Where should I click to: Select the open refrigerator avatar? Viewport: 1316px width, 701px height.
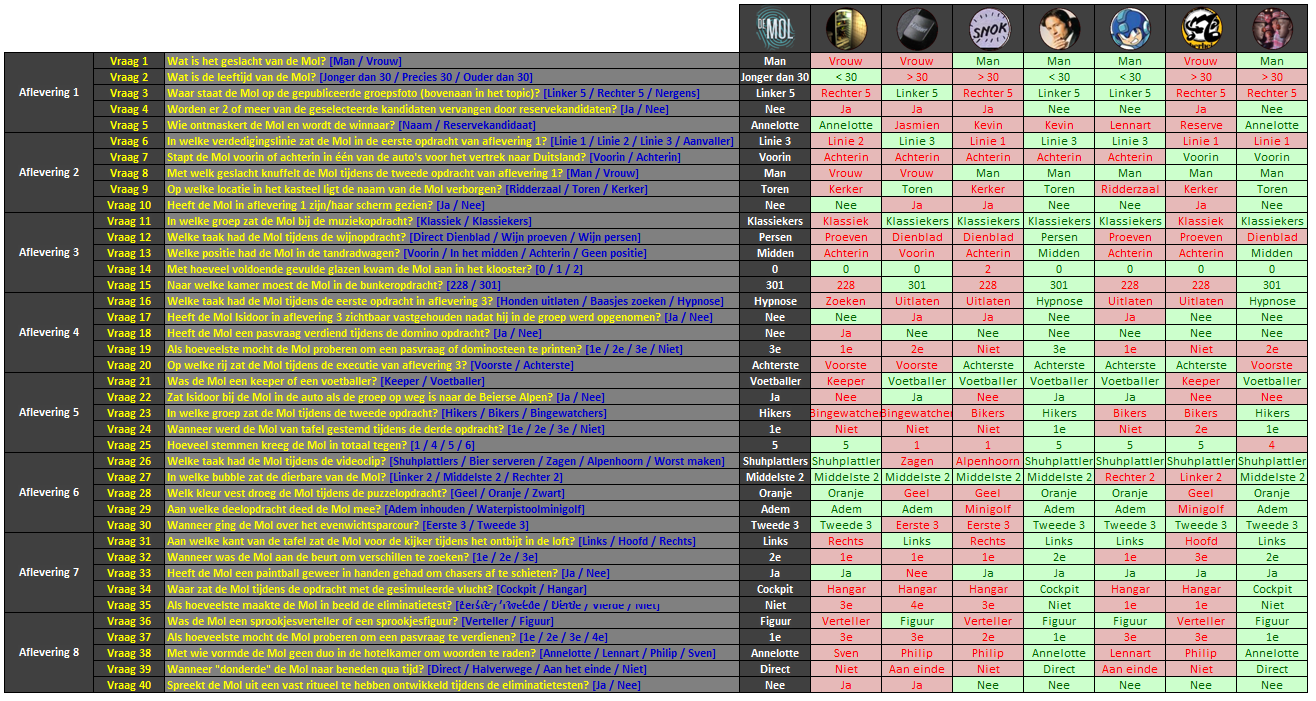click(x=845, y=29)
